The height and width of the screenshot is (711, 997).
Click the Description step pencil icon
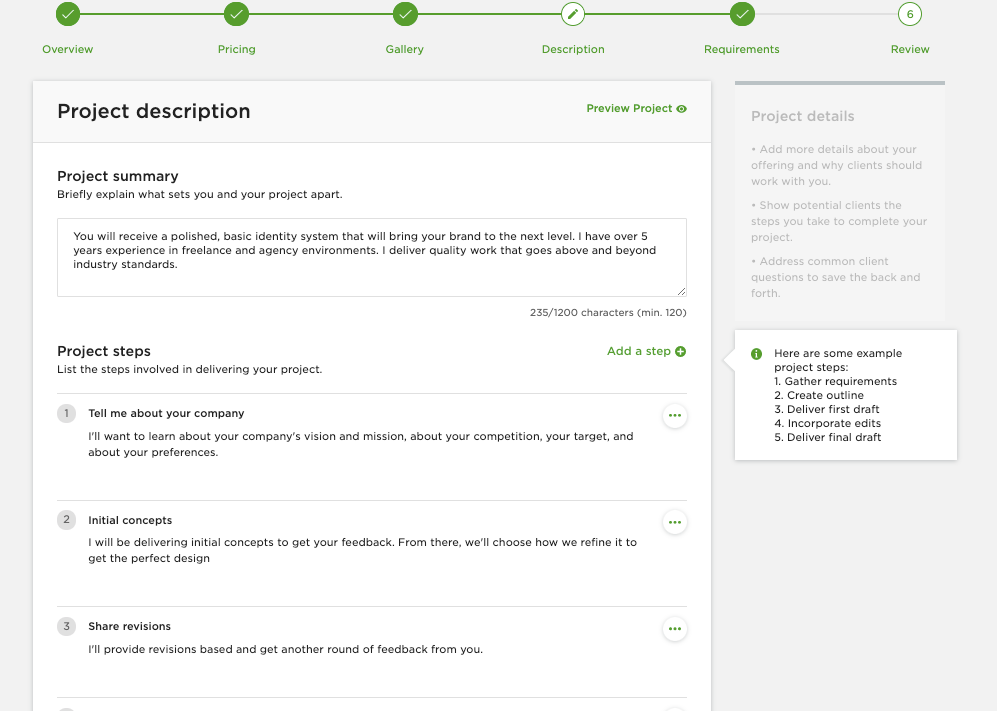pyautogui.click(x=573, y=14)
